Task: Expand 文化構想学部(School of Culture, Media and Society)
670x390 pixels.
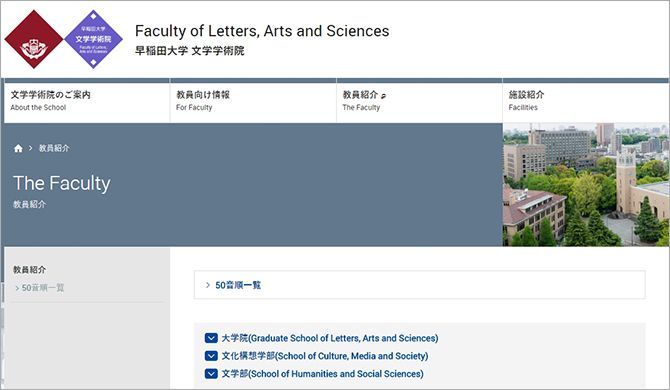Action: point(324,356)
